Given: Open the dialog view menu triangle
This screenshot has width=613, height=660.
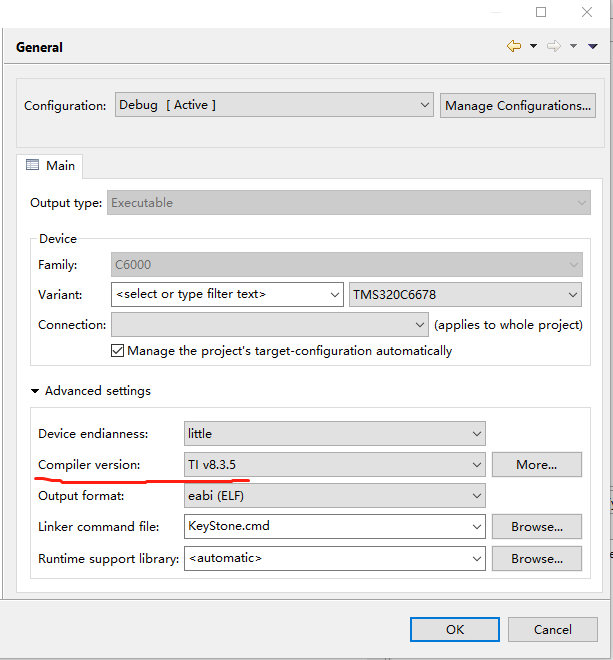Looking at the screenshot, I should (593, 46).
